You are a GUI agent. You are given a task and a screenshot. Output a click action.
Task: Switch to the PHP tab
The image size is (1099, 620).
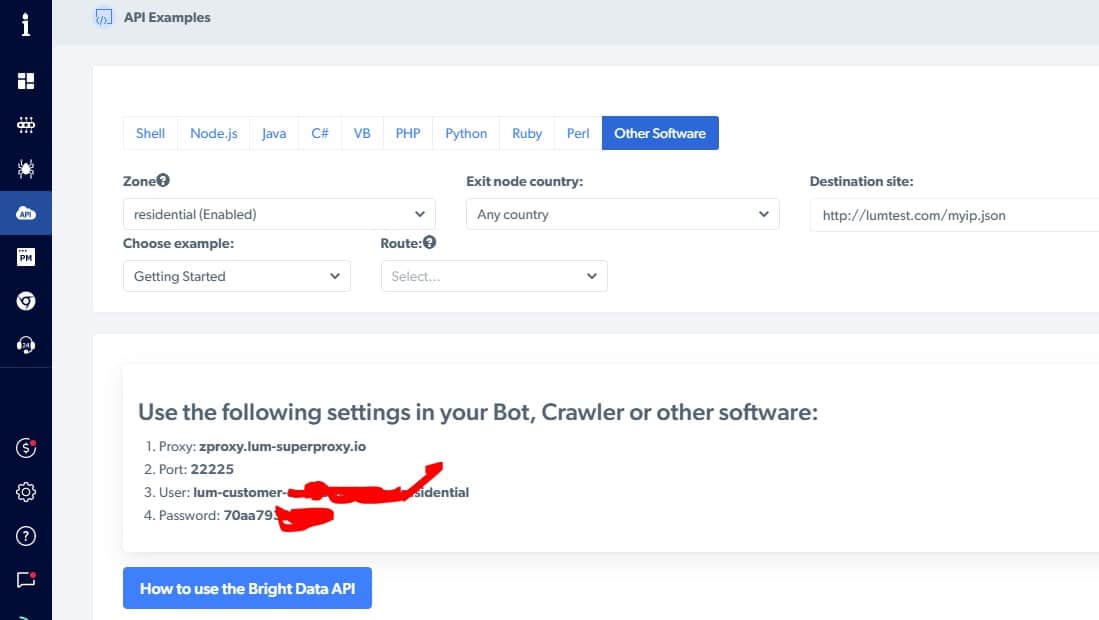coord(408,133)
